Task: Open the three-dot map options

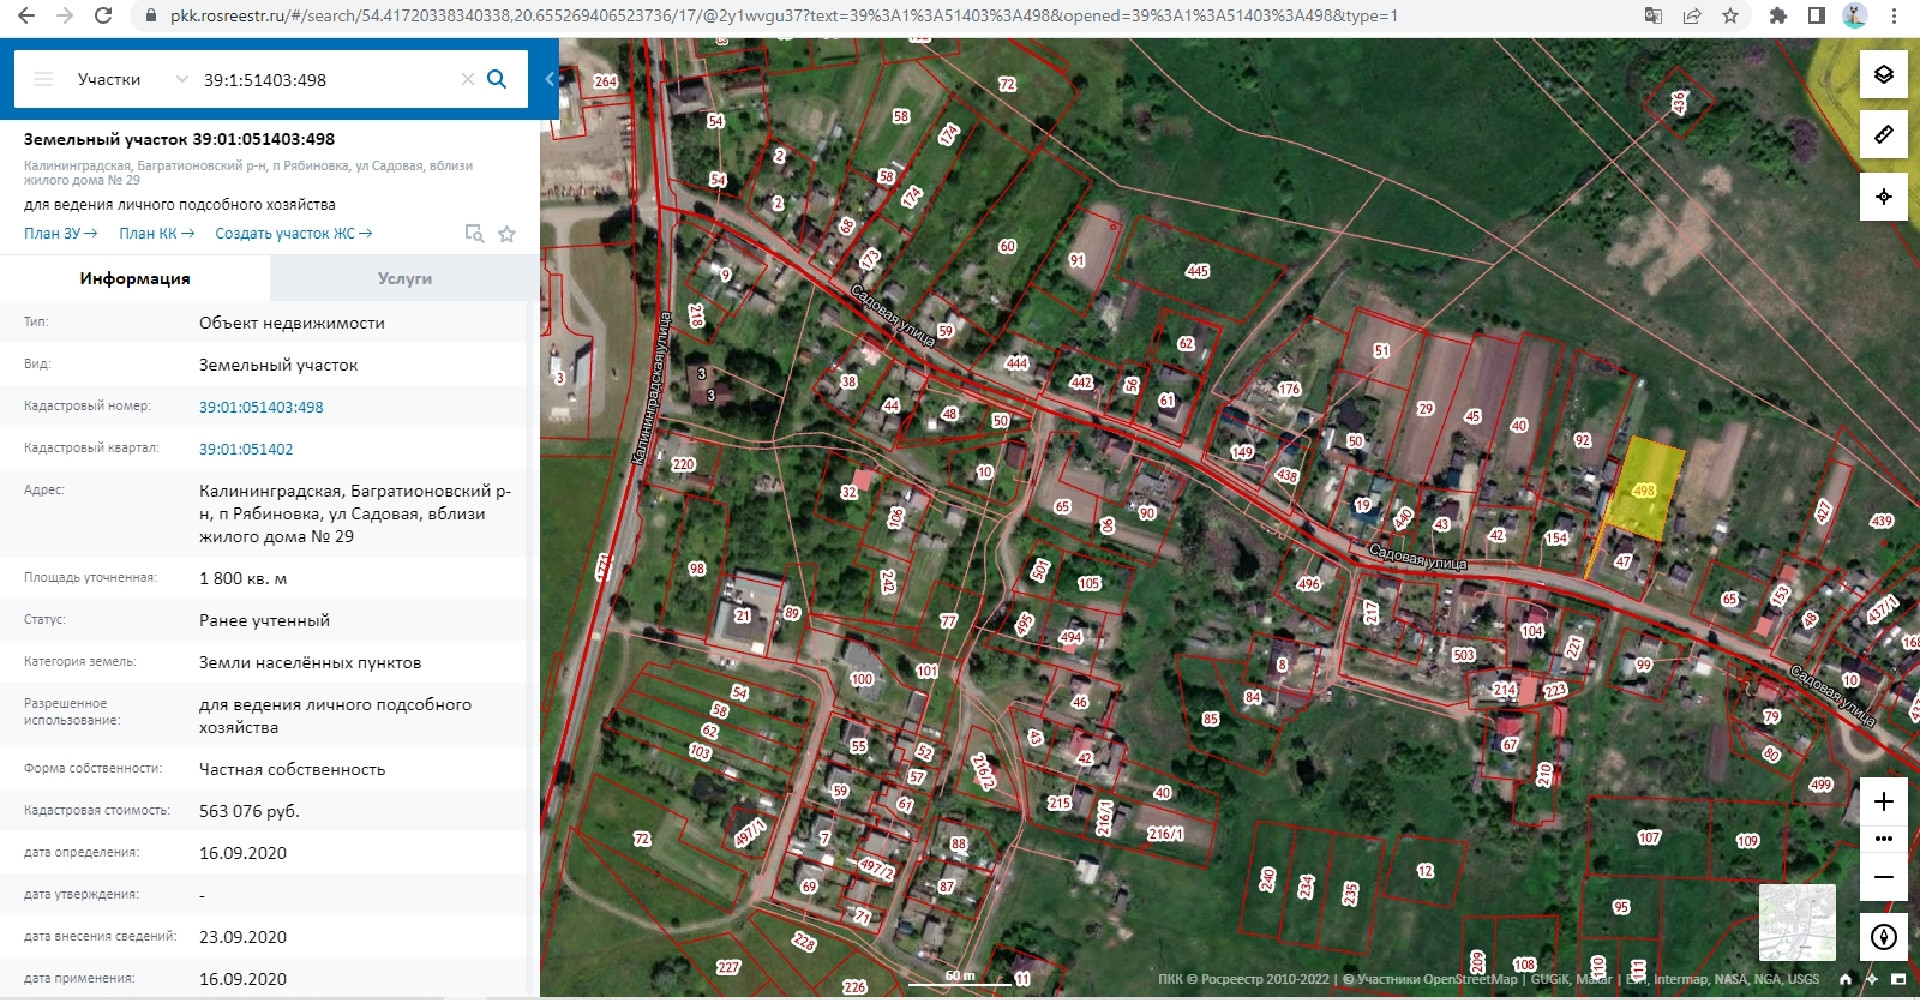Action: [1883, 839]
